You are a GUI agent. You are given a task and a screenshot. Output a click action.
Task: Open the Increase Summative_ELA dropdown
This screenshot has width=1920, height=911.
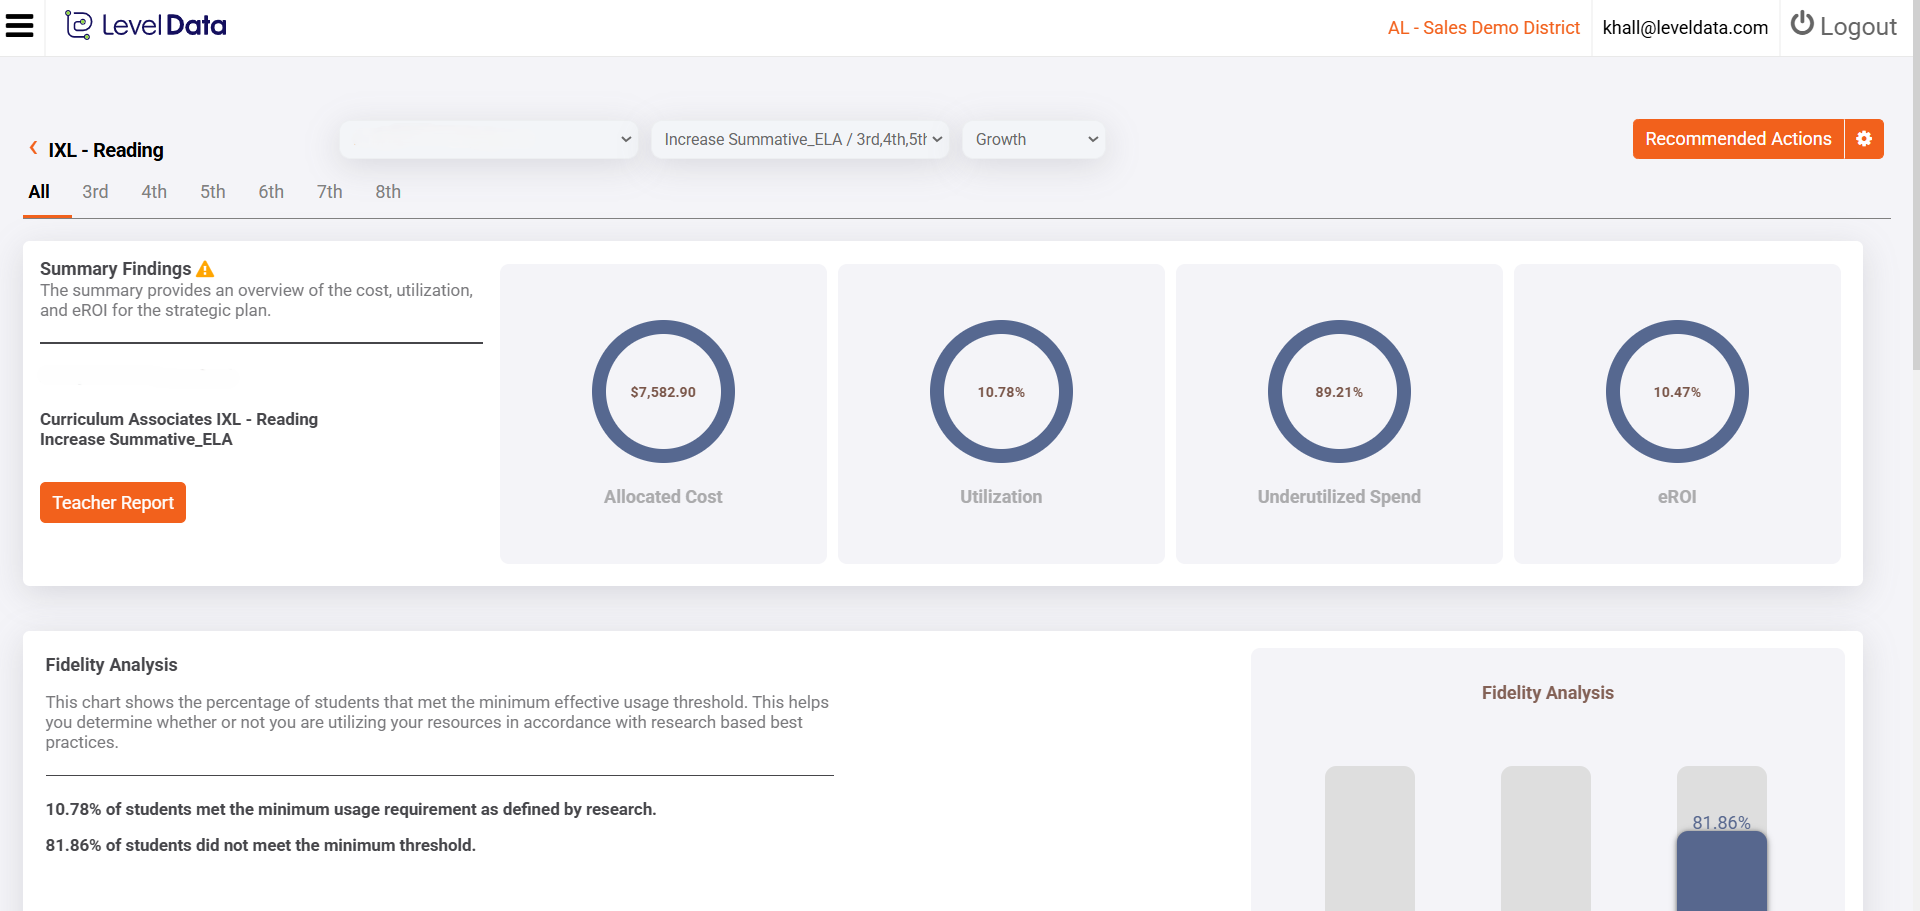click(x=800, y=140)
